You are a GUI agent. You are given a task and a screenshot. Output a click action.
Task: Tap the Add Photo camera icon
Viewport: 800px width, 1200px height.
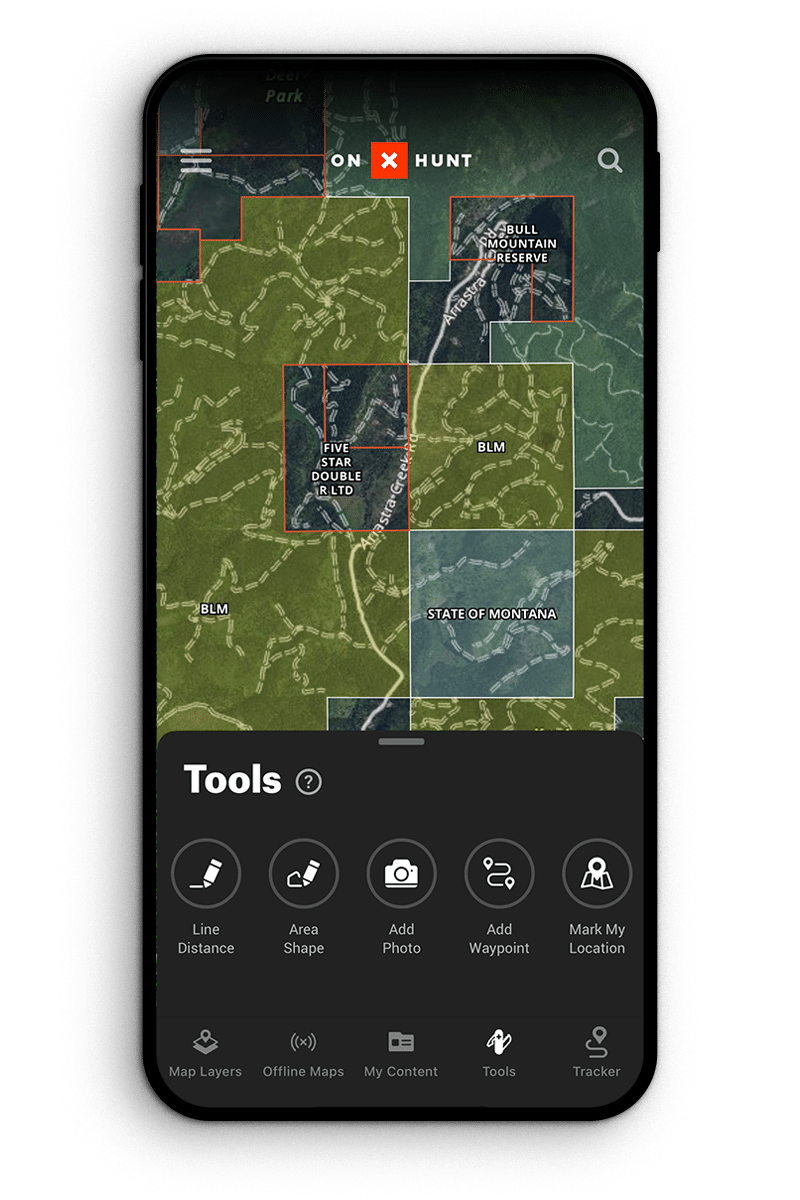pos(402,873)
